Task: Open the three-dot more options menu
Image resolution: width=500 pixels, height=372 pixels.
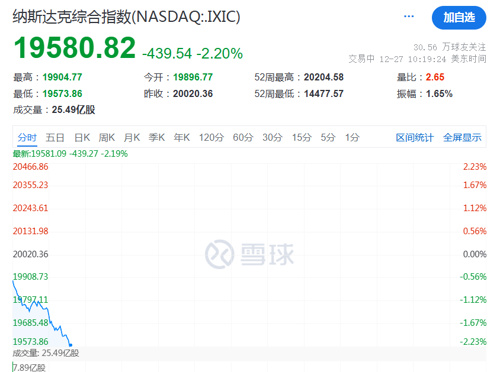Action: (408, 16)
